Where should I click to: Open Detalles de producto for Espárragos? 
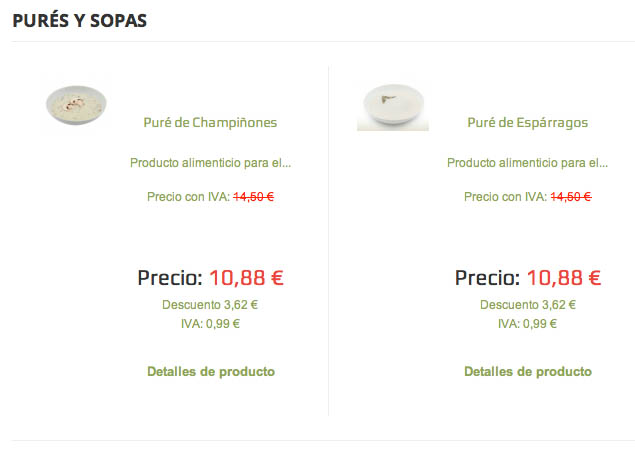(528, 371)
